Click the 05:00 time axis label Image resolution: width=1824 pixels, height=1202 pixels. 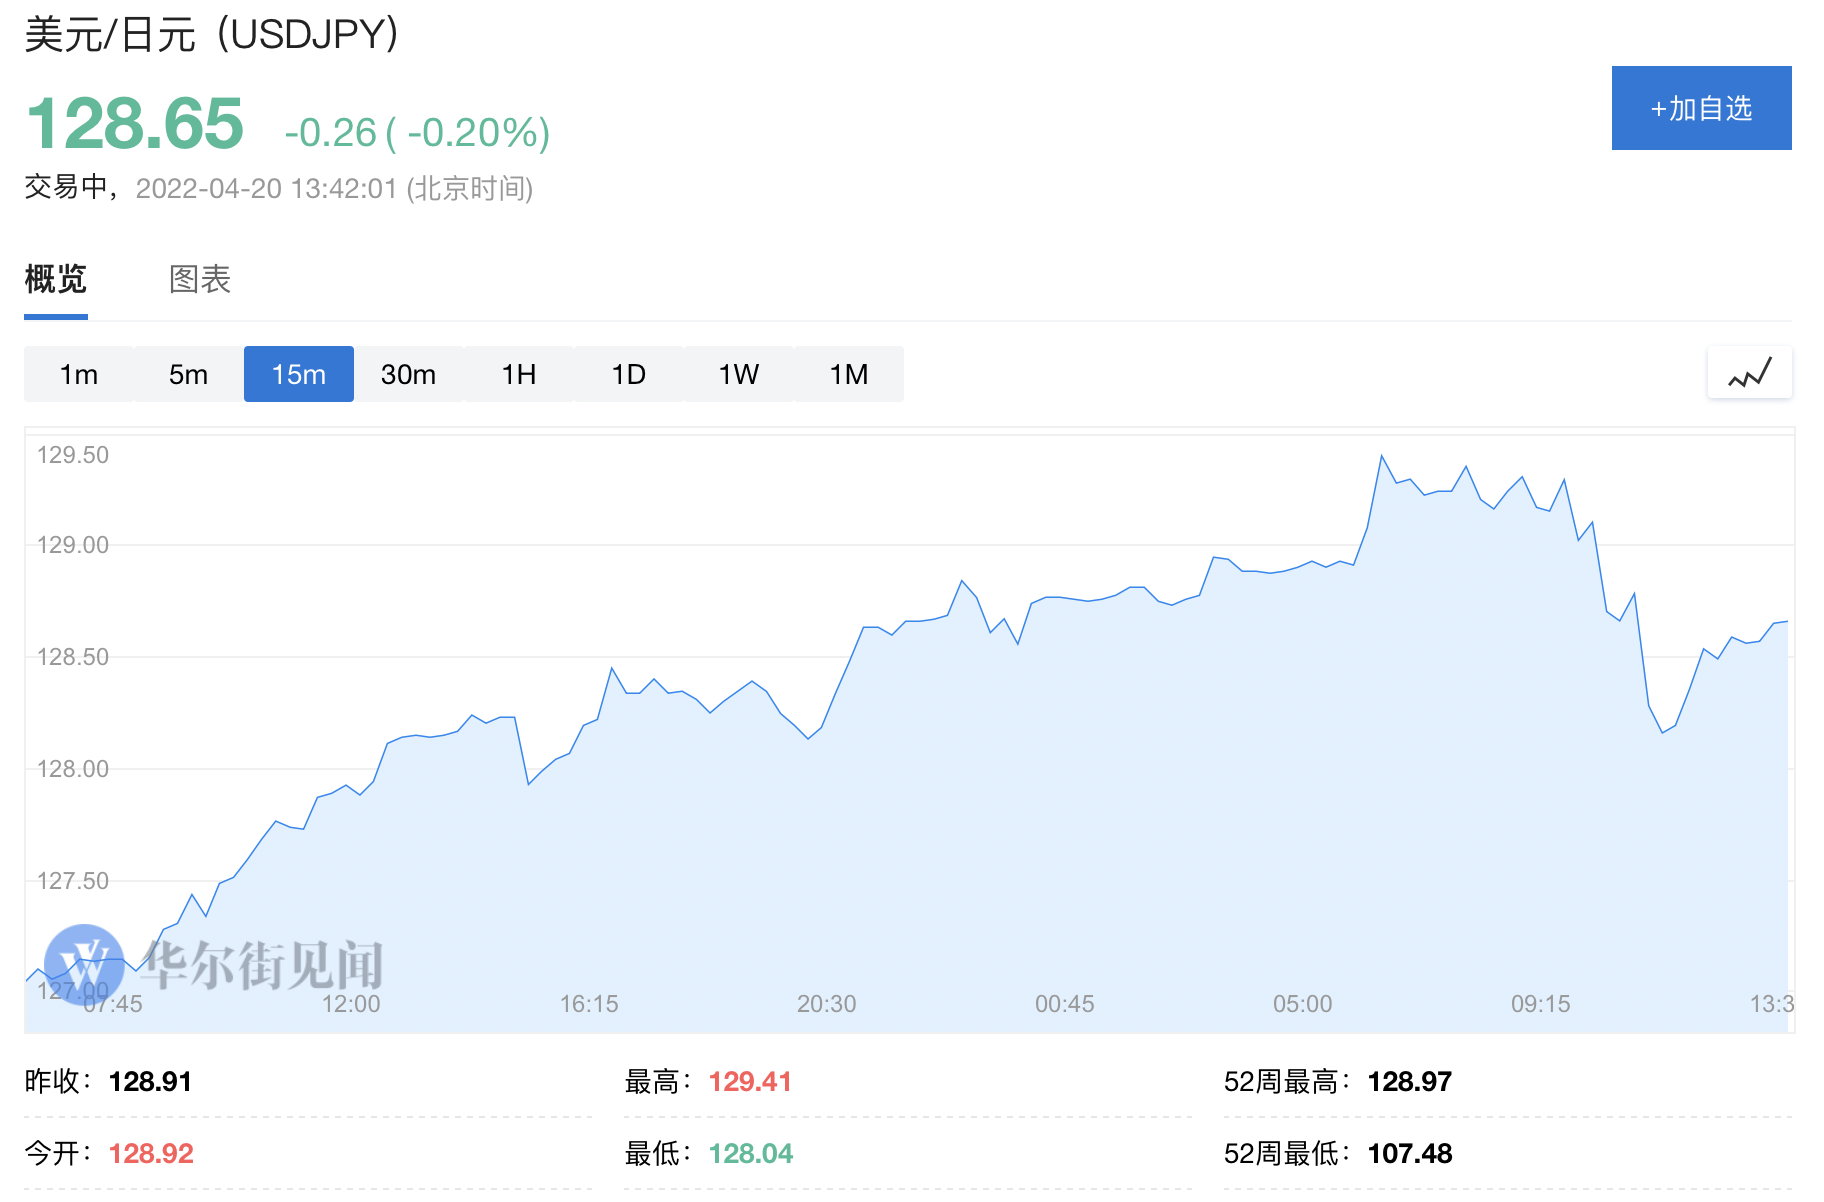[1302, 1003]
